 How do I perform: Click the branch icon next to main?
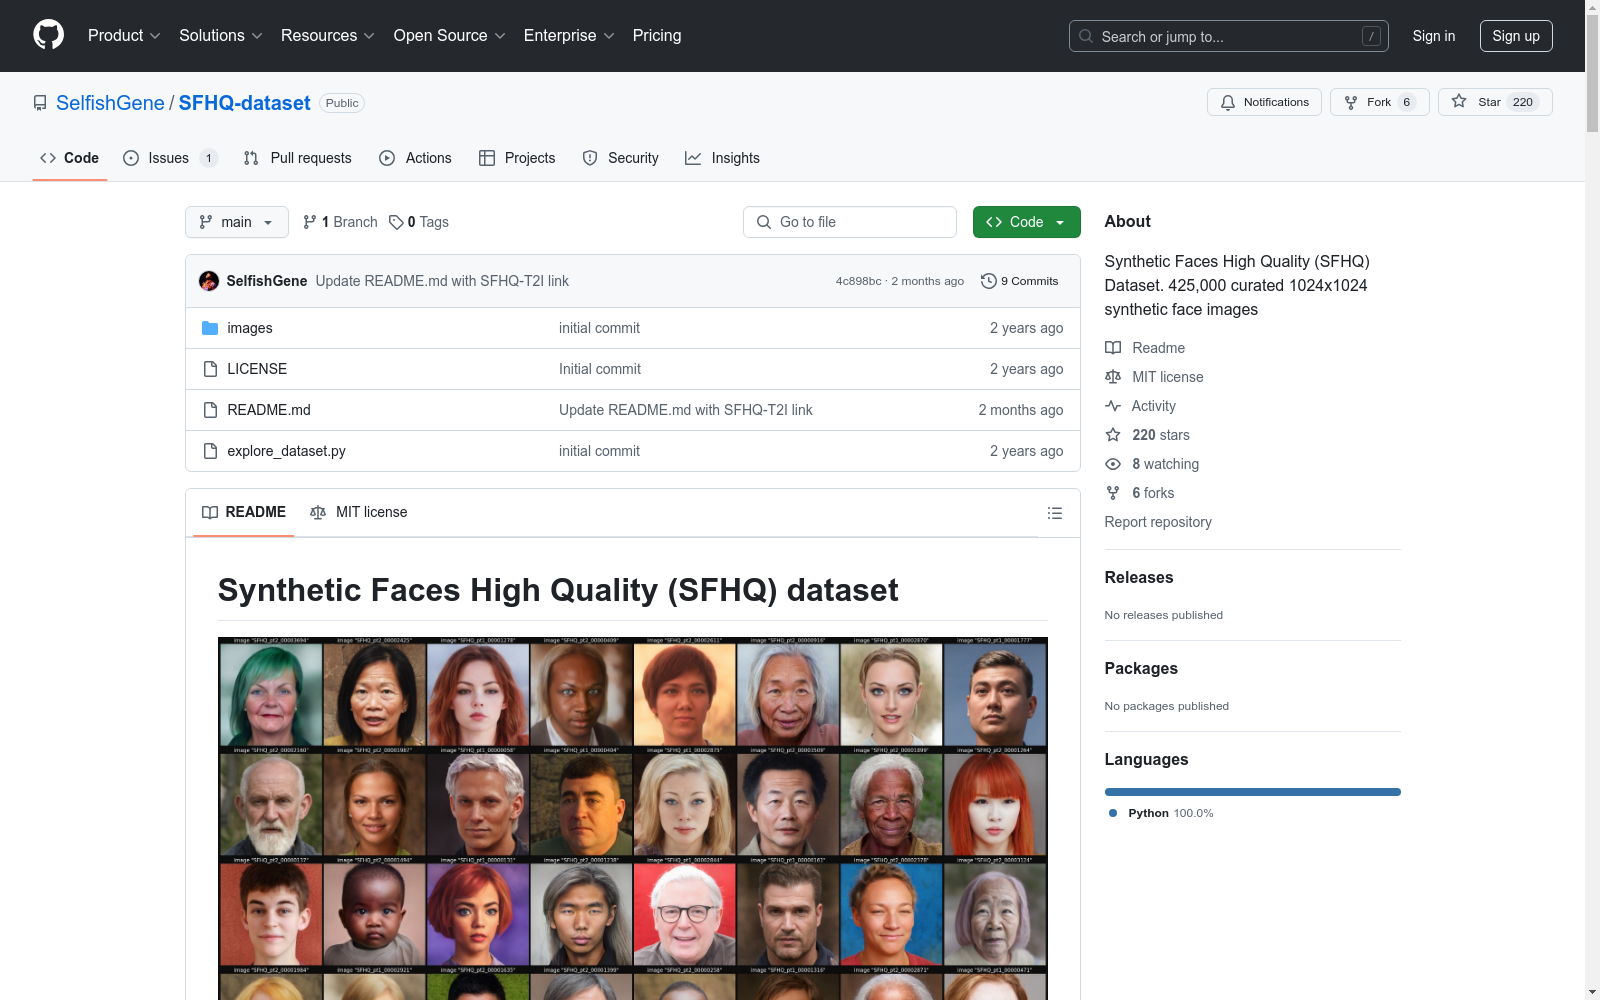(x=308, y=221)
